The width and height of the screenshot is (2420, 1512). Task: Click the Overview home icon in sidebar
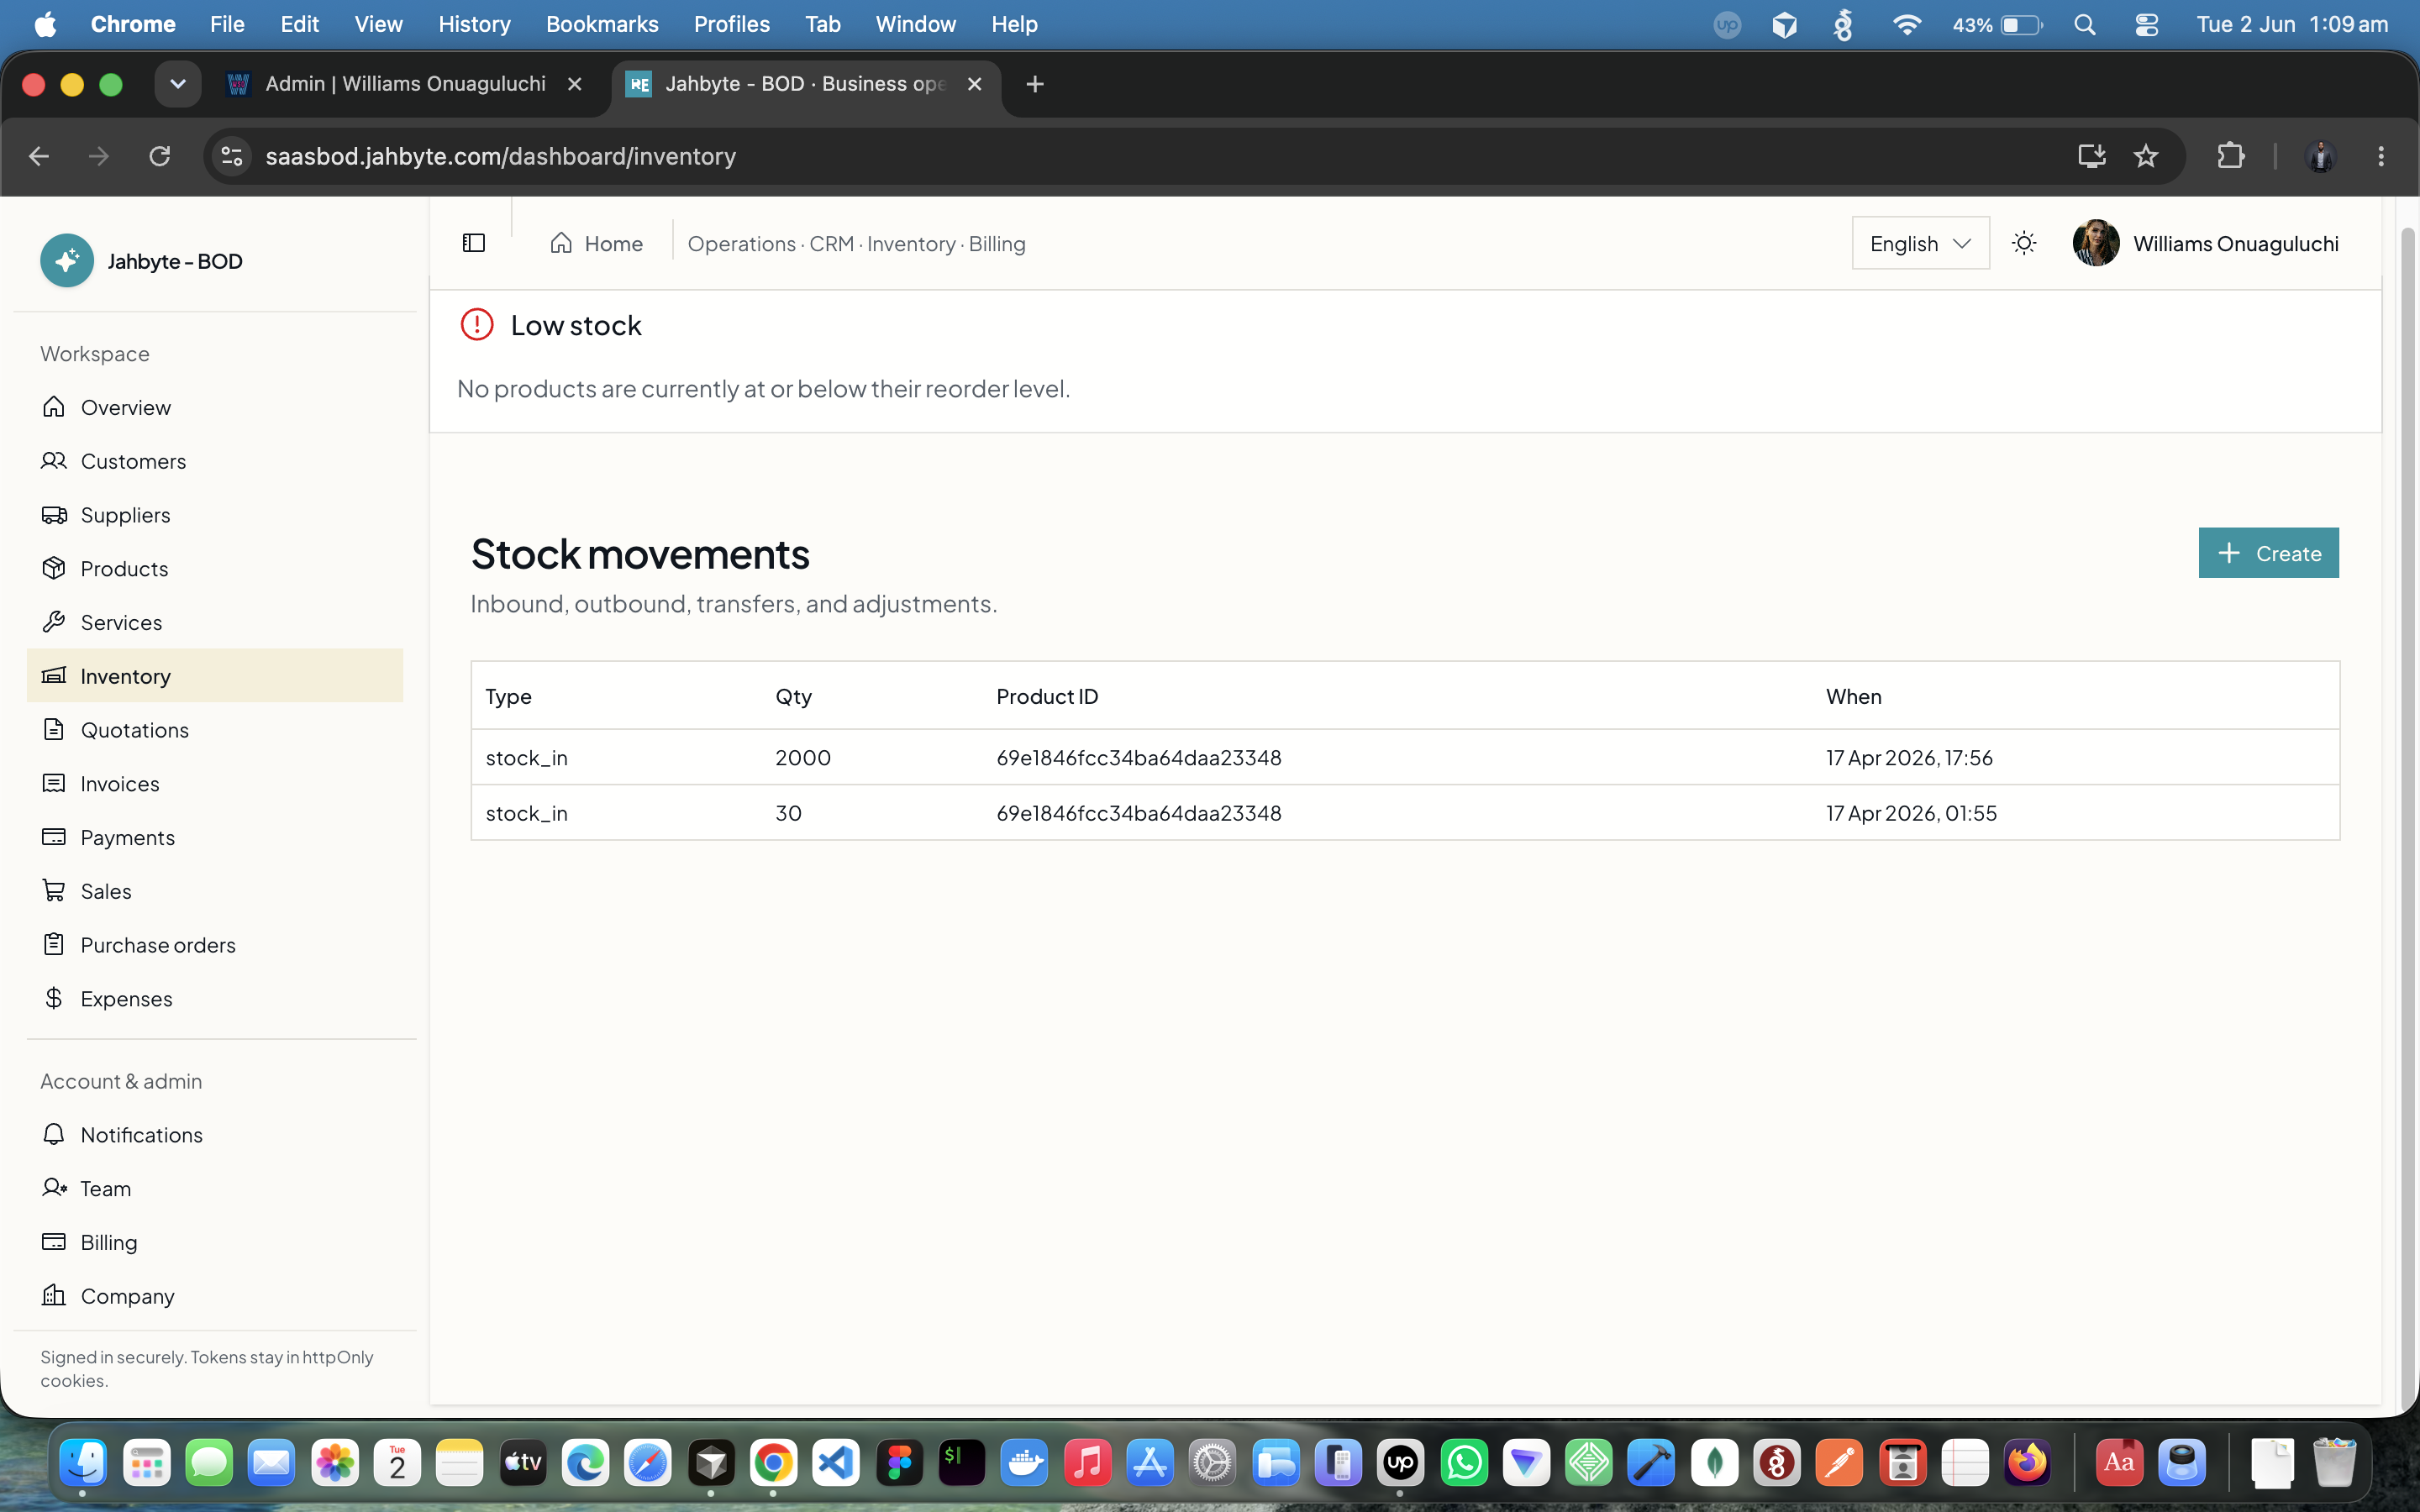click(54, 406)
